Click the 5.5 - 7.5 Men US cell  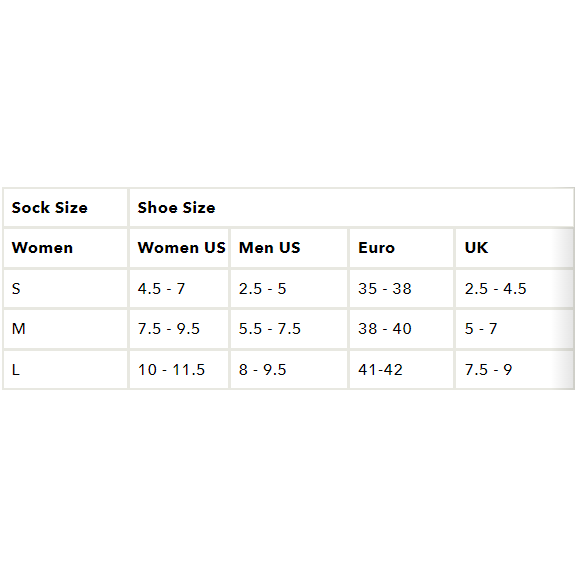click(x=289, y=329)
